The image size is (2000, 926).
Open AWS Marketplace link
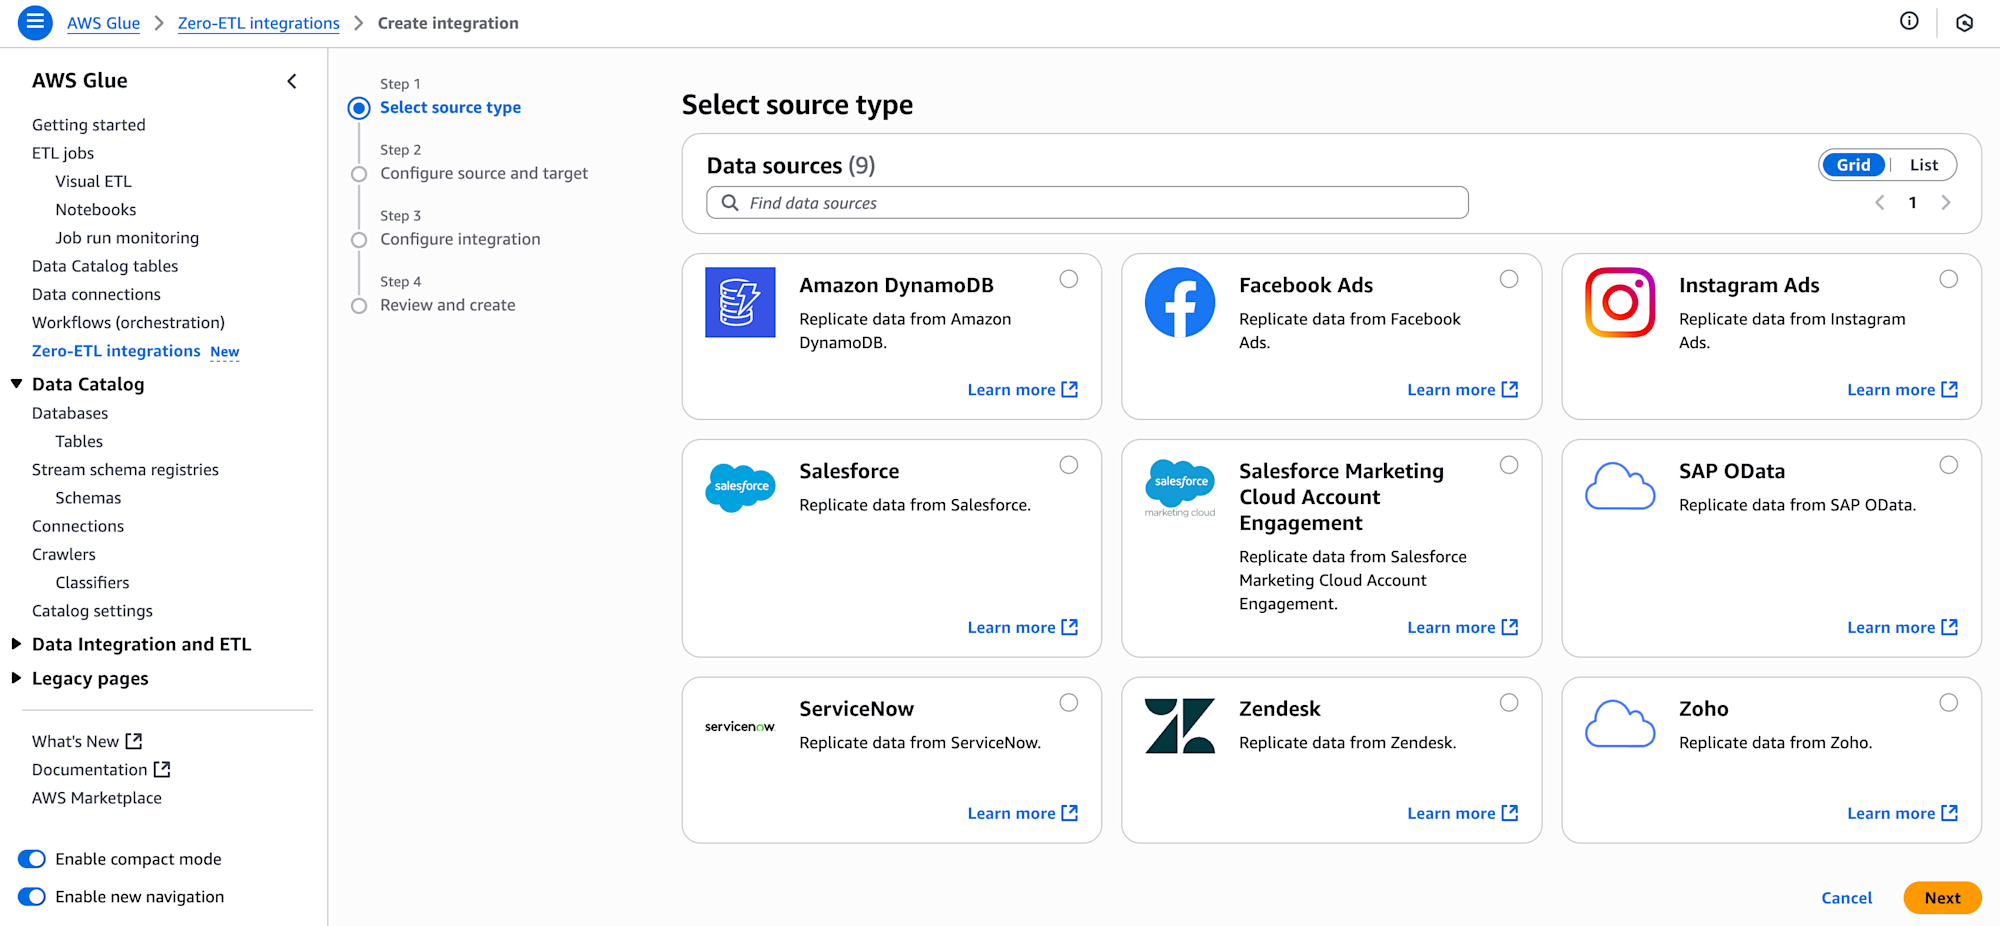(97, 798)
